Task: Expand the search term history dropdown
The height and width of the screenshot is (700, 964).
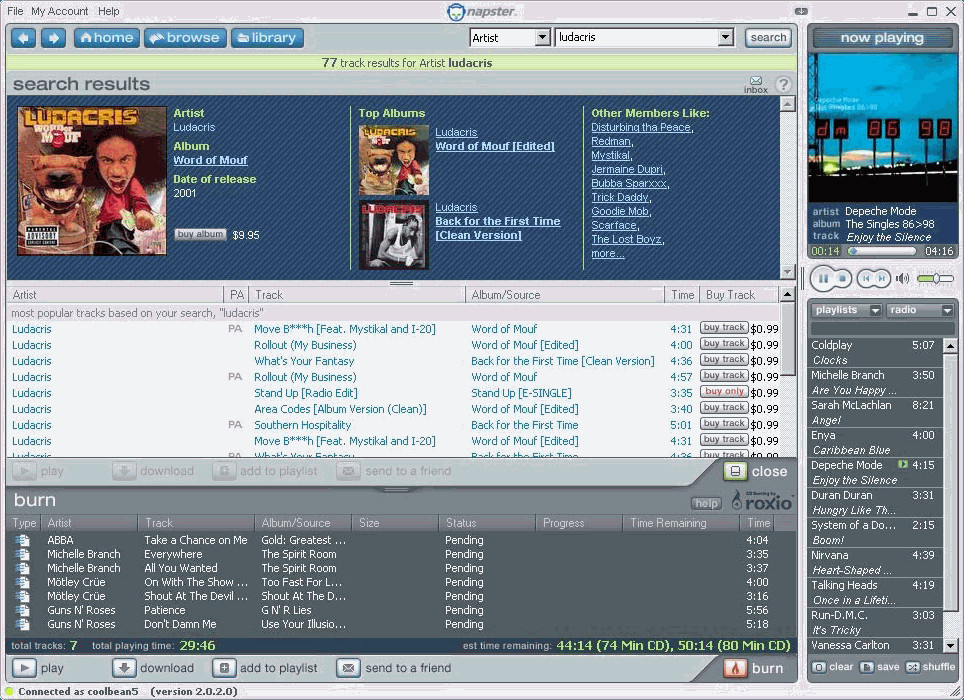Action: click(x=725, y=37)
